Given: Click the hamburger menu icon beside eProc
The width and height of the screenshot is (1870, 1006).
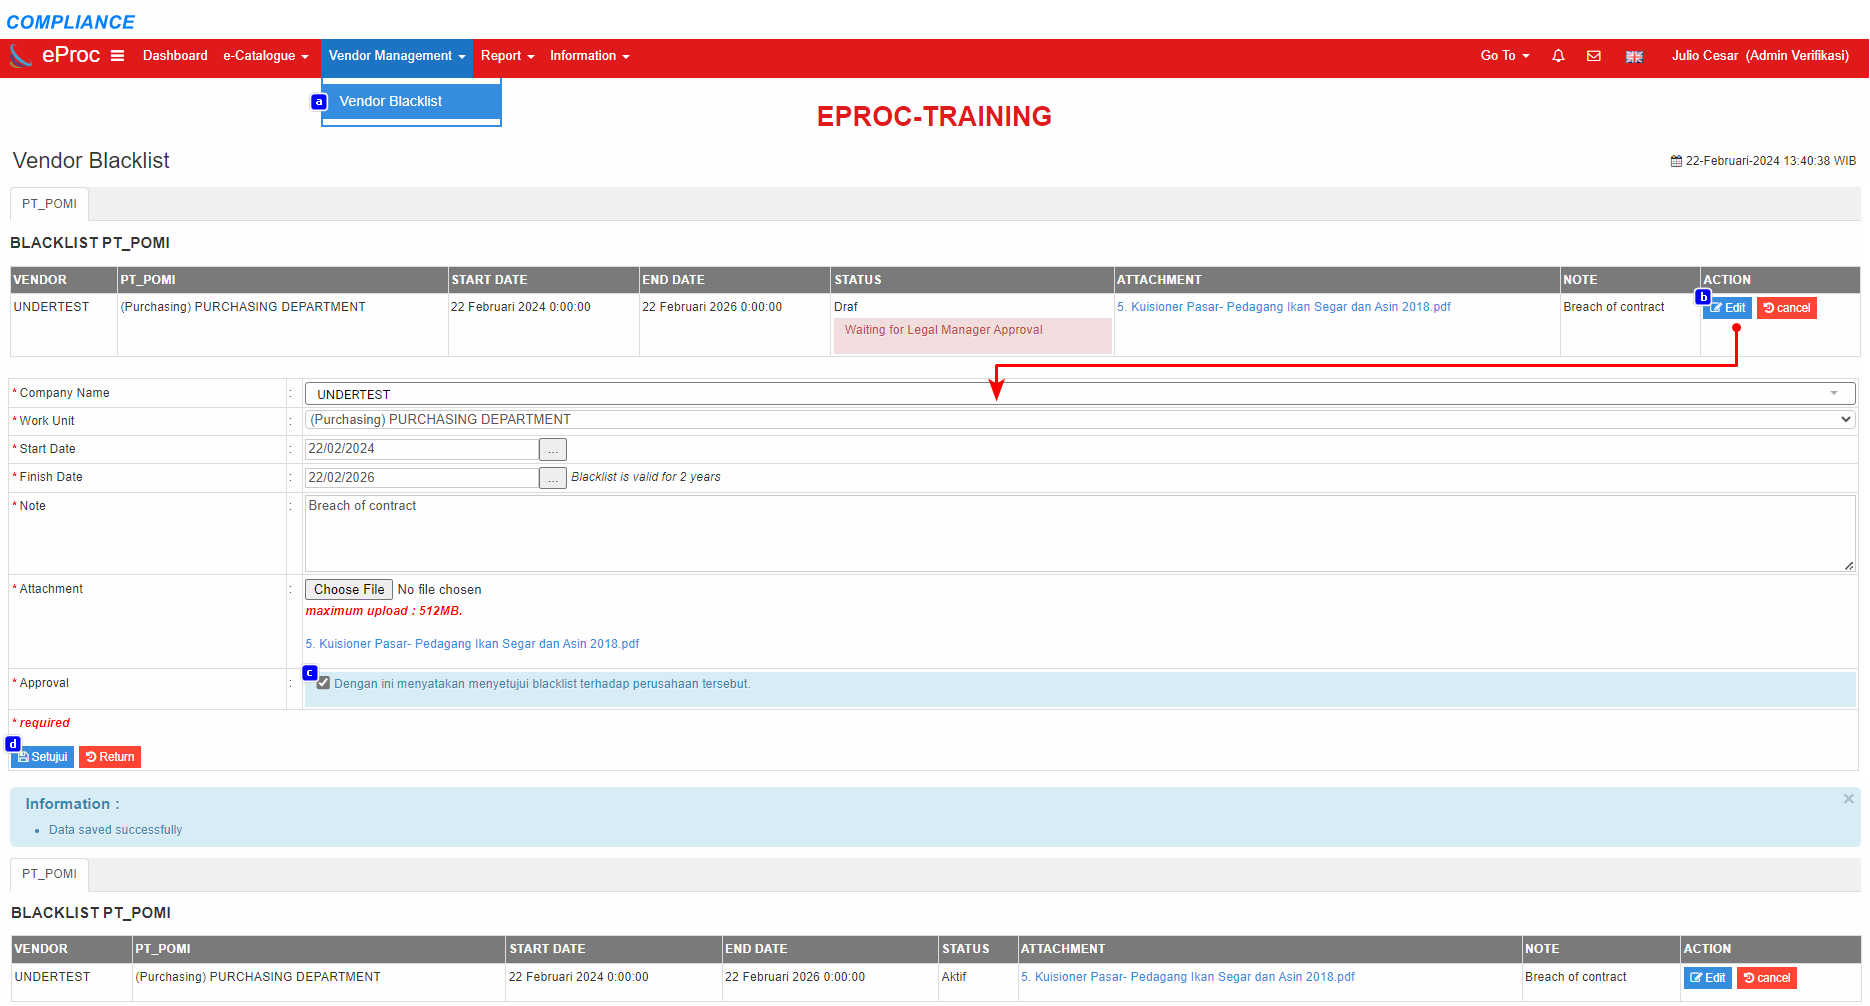Looking at the screenshot, I should (x=117, y=56).
